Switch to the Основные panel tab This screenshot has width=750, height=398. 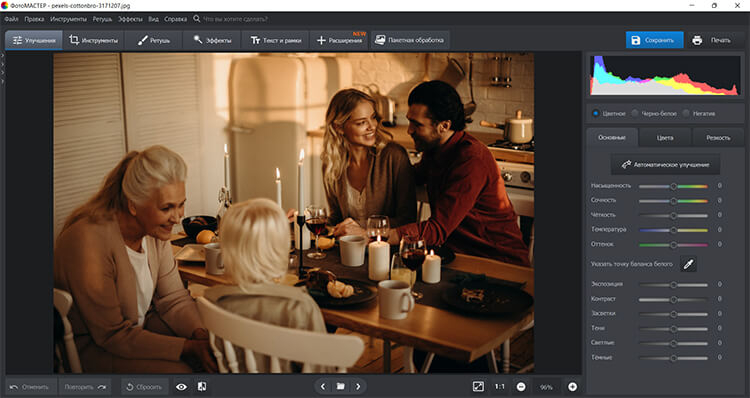pos(612,138)
